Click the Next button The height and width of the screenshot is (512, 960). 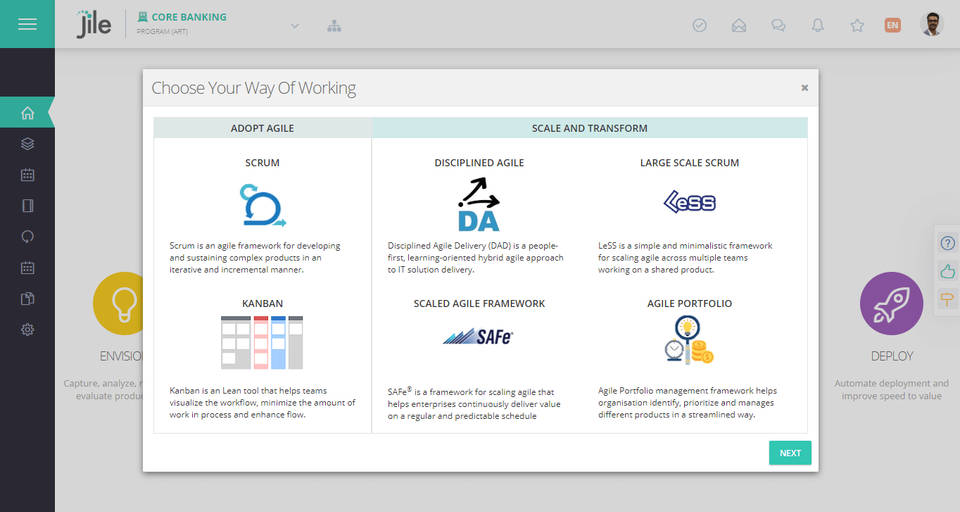[790, 453]
